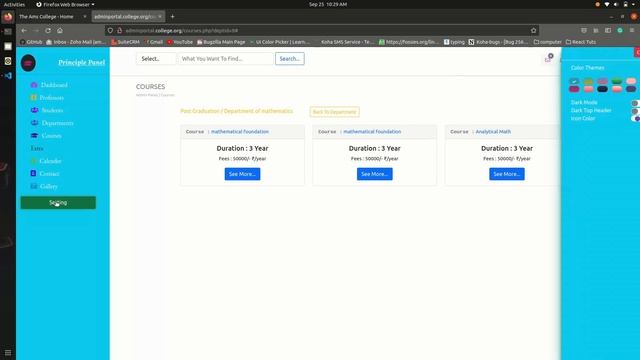Open the Bugzilla Main Page bookmark
640x360 pixels.
pyautogui.click(x=221, y=42)
